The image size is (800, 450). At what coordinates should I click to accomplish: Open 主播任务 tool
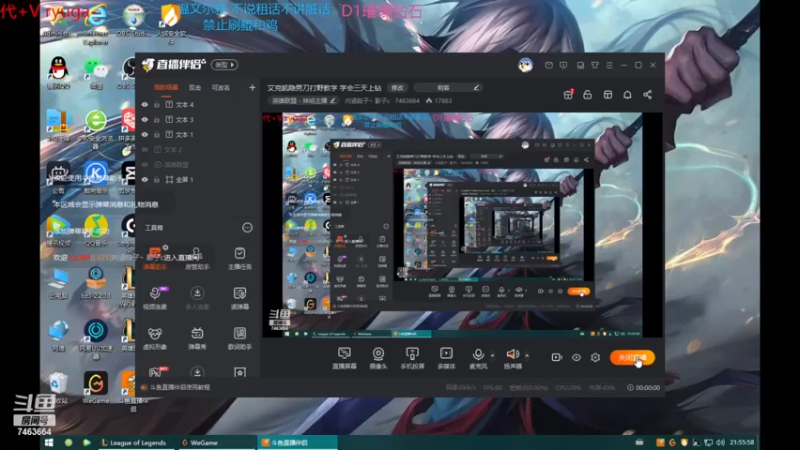[239, 258]
